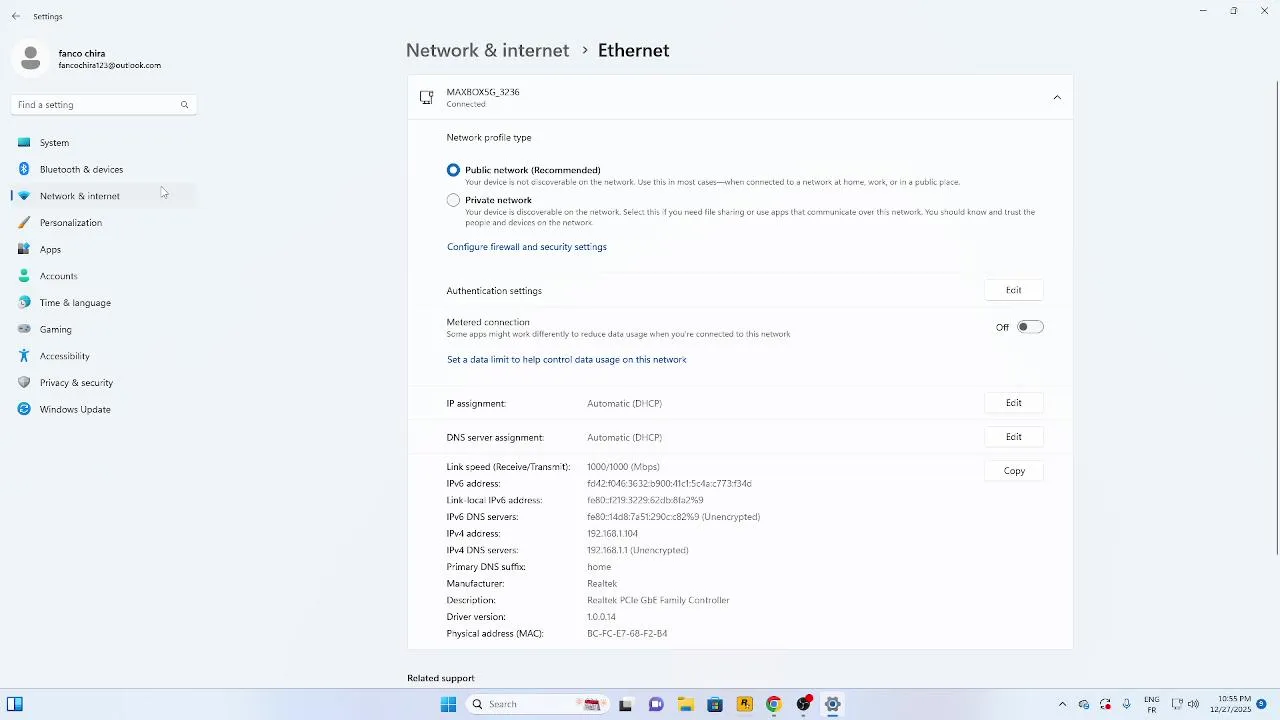Click Related support heading
Image resolution: width=1280 pixels, height=720 pixels.
[x=441, y=678]
